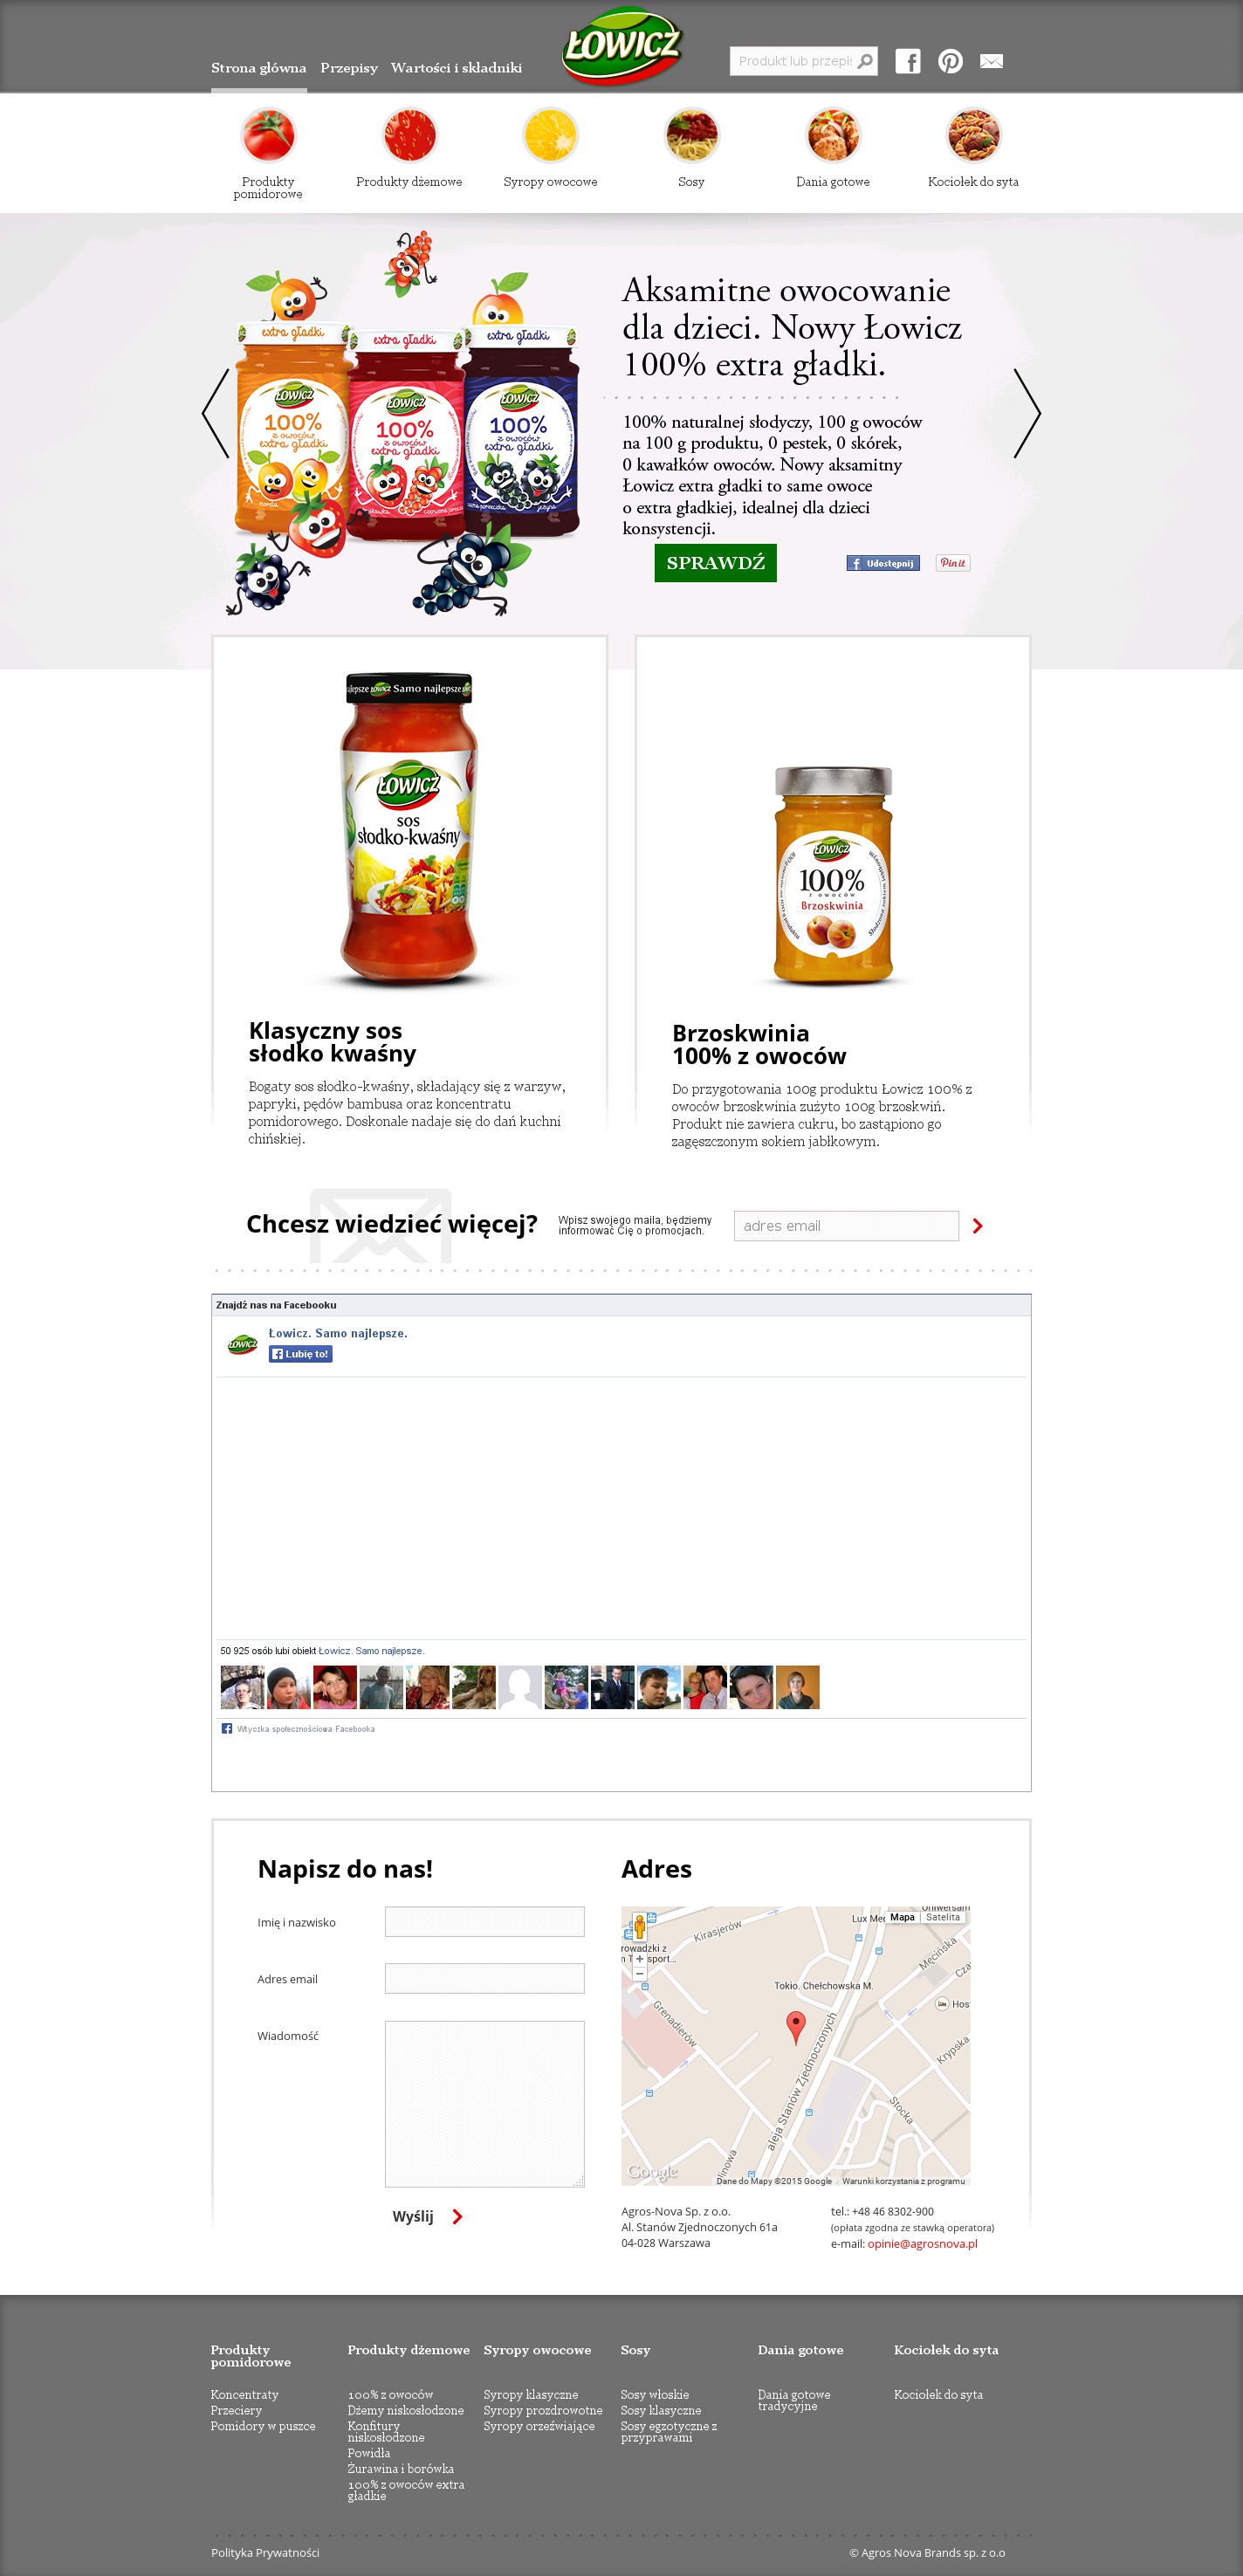The width and height of the screenshot is (1243, 2576).
Task: Select the Syropy owocowe orange icon
Action: [550, 135]
